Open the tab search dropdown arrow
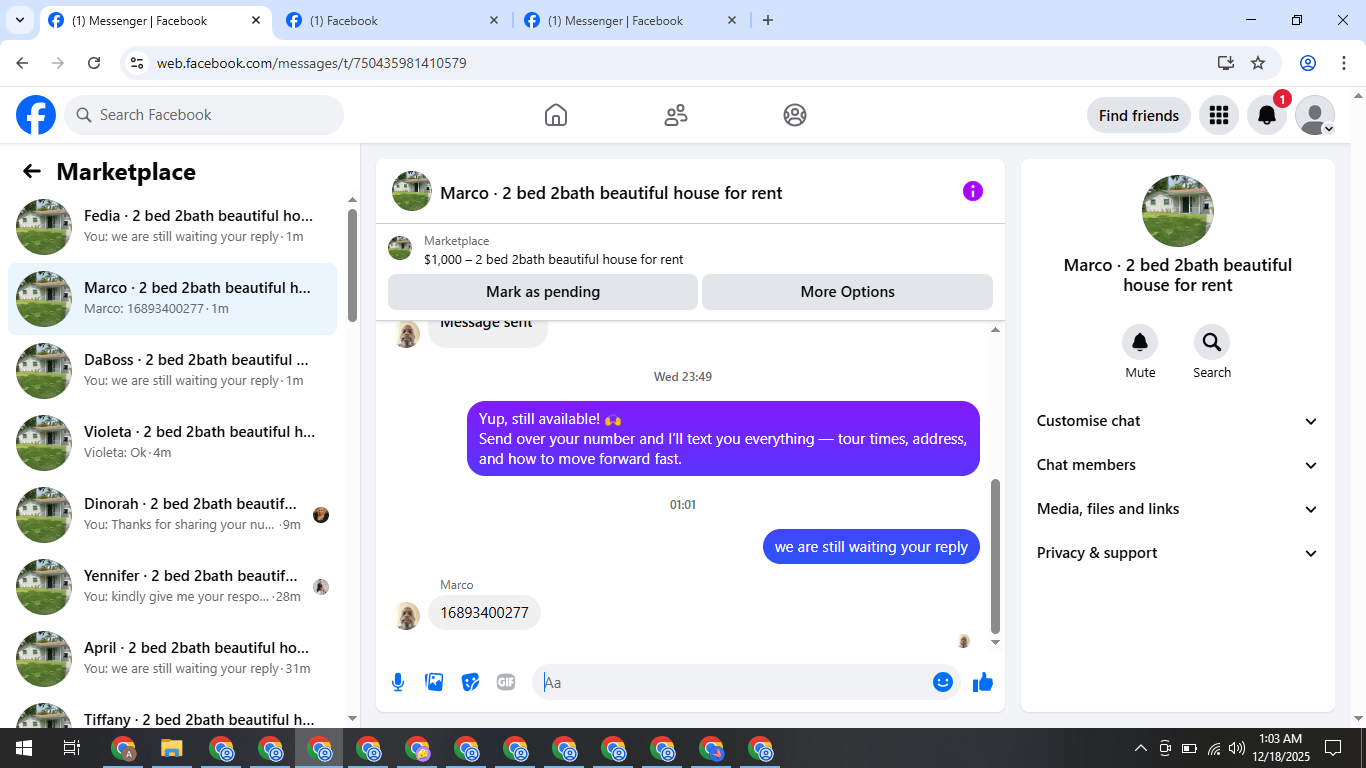 pyautogui.click(x=19, y=20)
